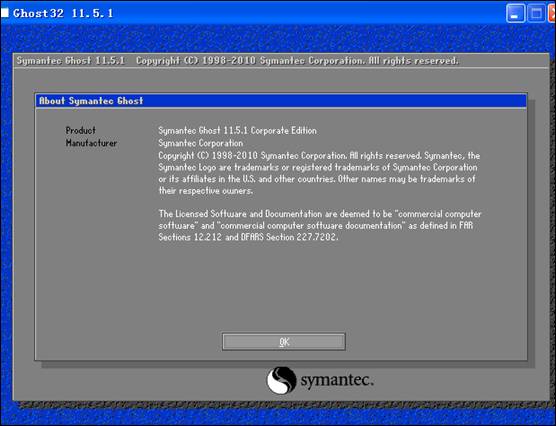Image resolution: width=556 pixels, height=426 pixels.
Task: Click the OK button in About dialog
Action: 284,342
